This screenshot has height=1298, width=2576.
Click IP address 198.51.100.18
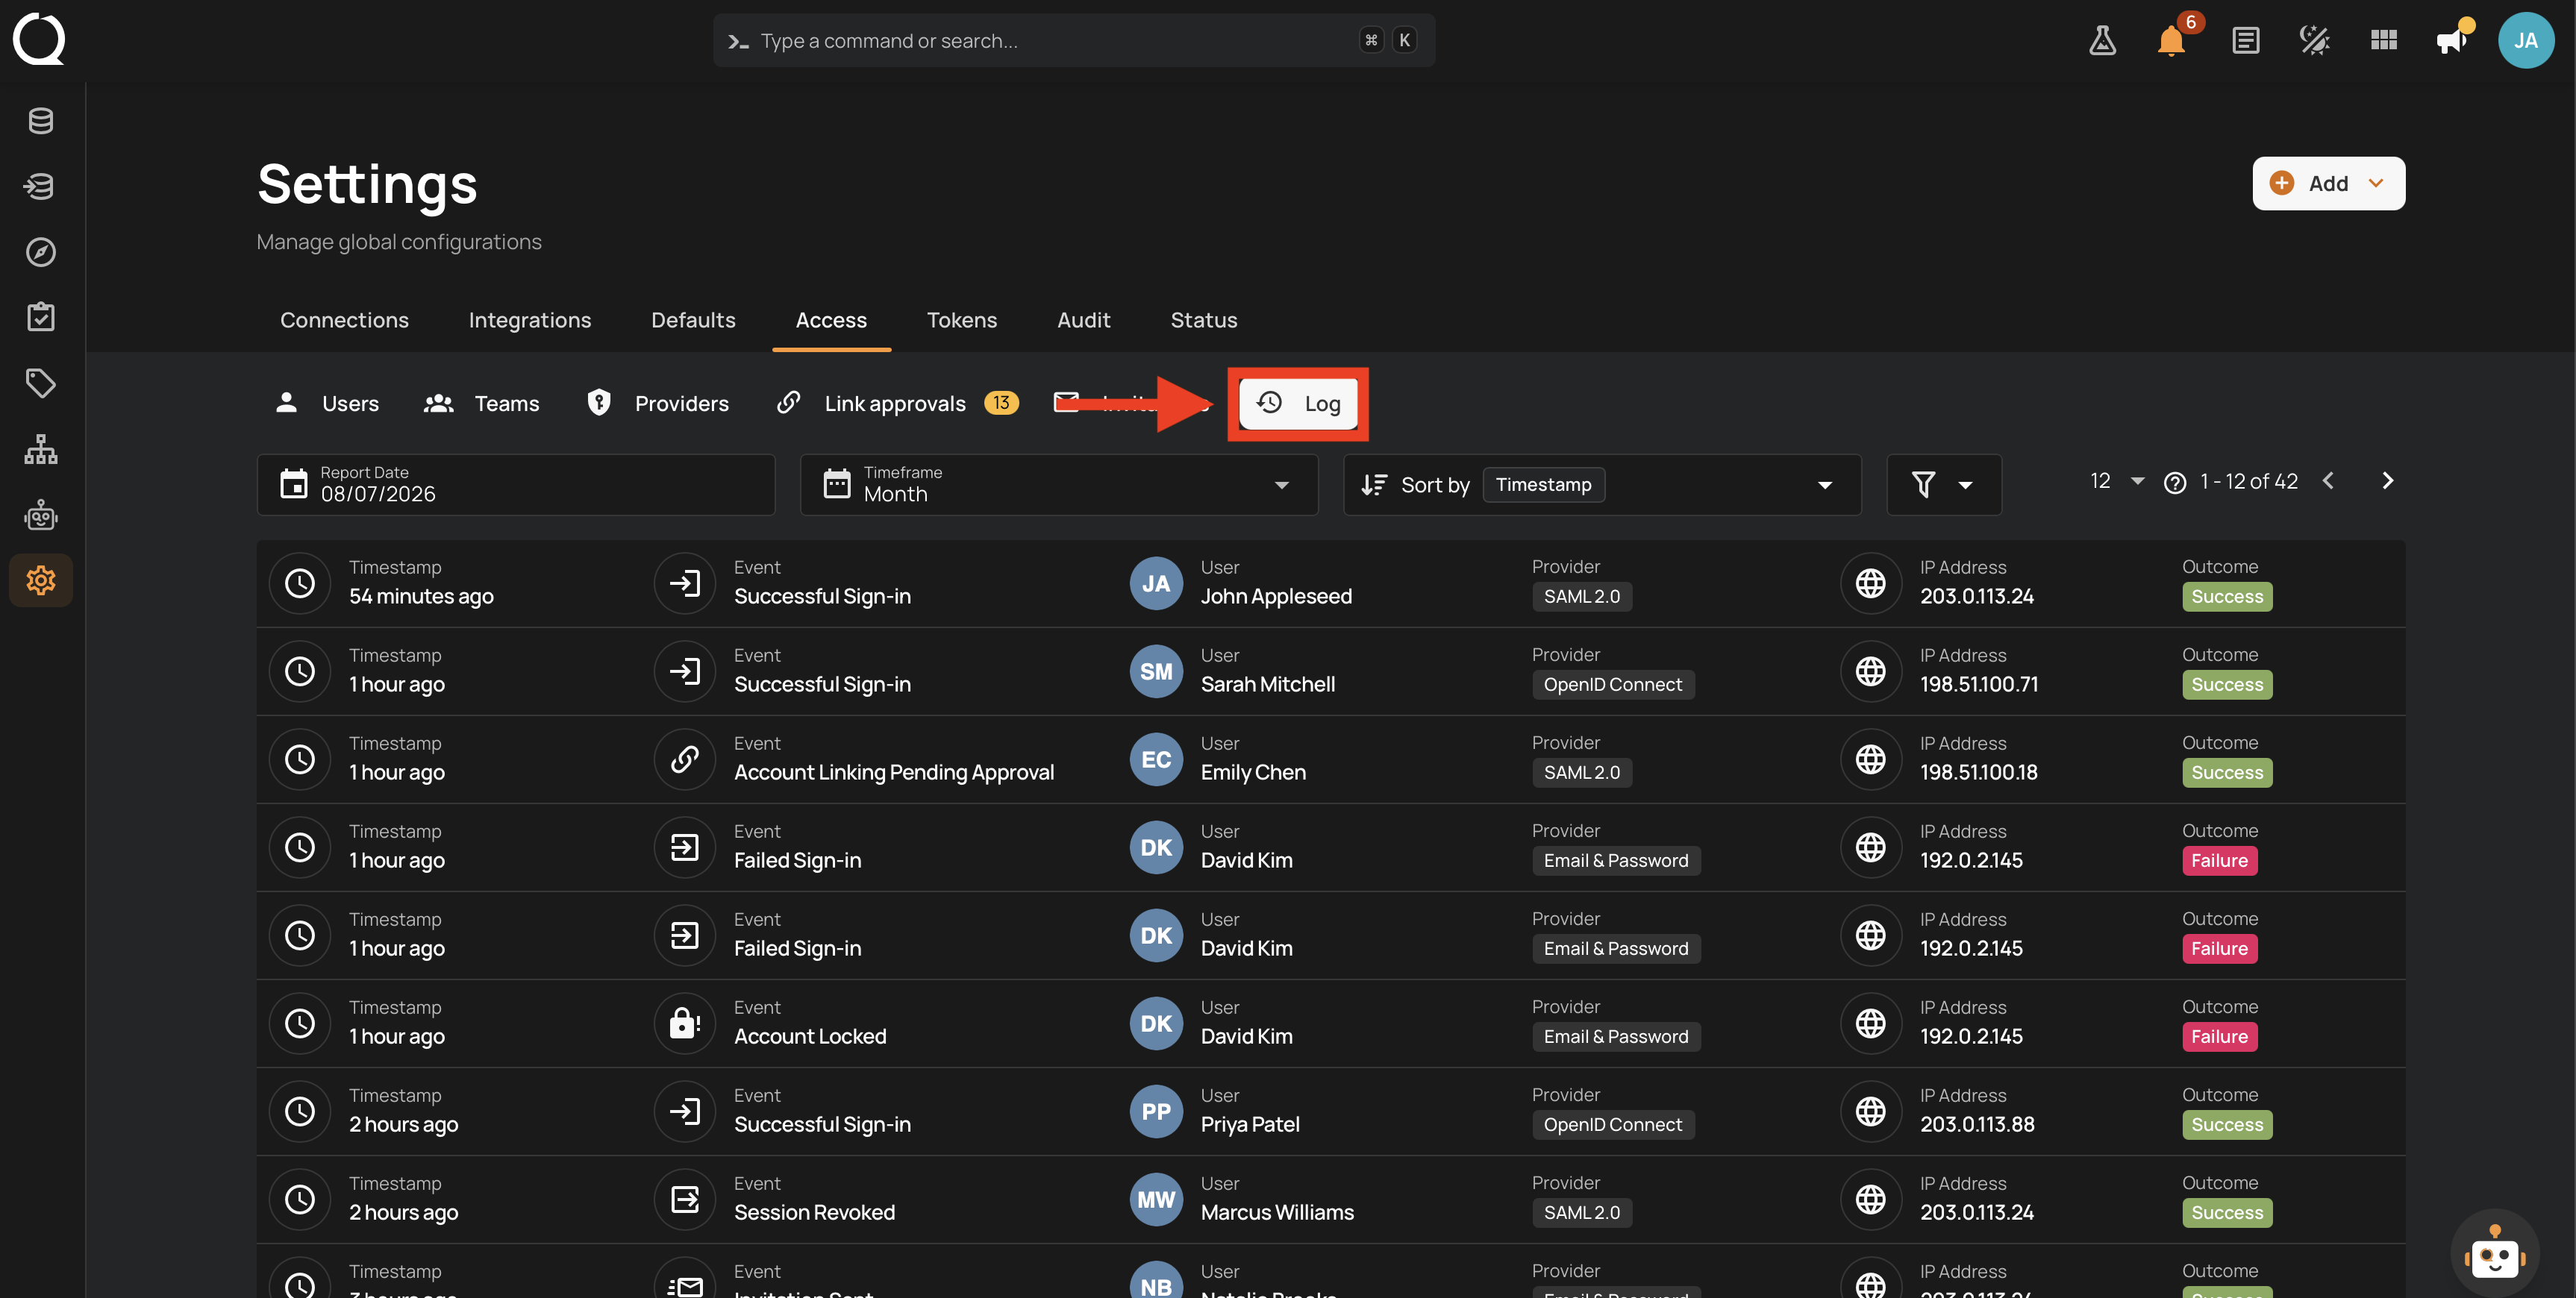1978,772
